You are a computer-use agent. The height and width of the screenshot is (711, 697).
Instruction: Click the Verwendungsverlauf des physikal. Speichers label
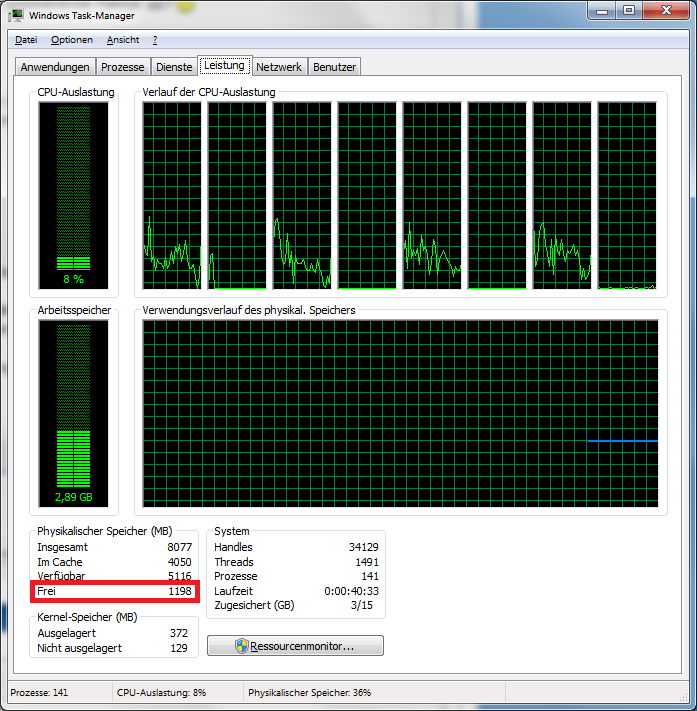(x=249, y=310)
